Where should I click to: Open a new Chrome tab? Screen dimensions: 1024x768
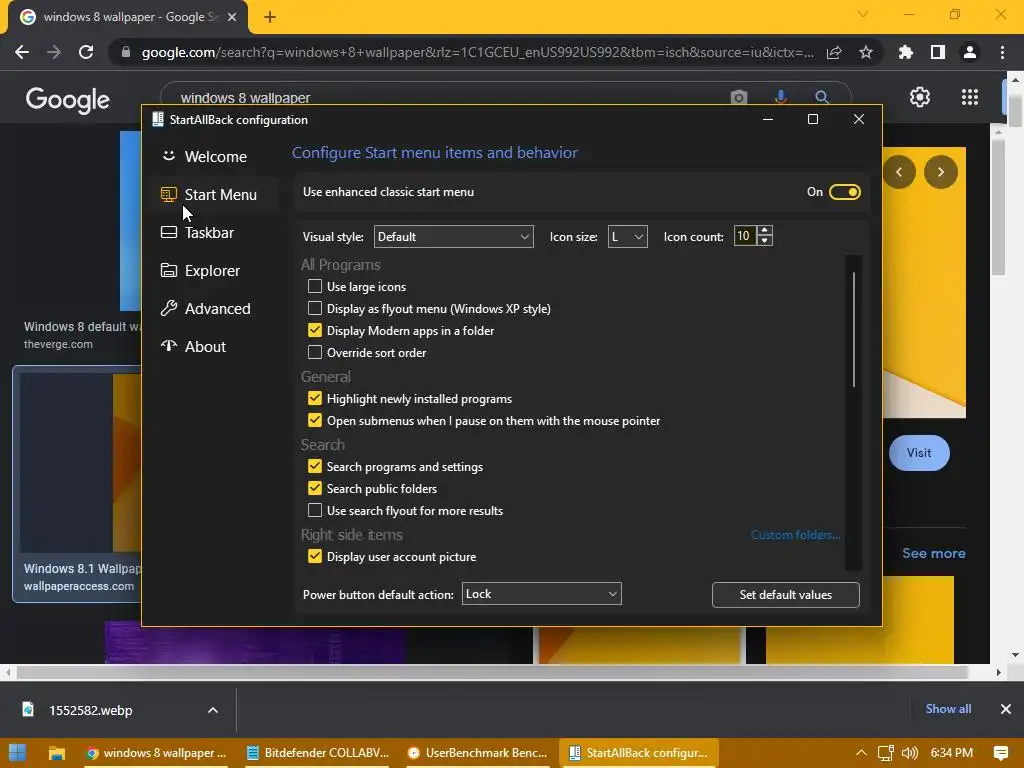tap(270, 17)
